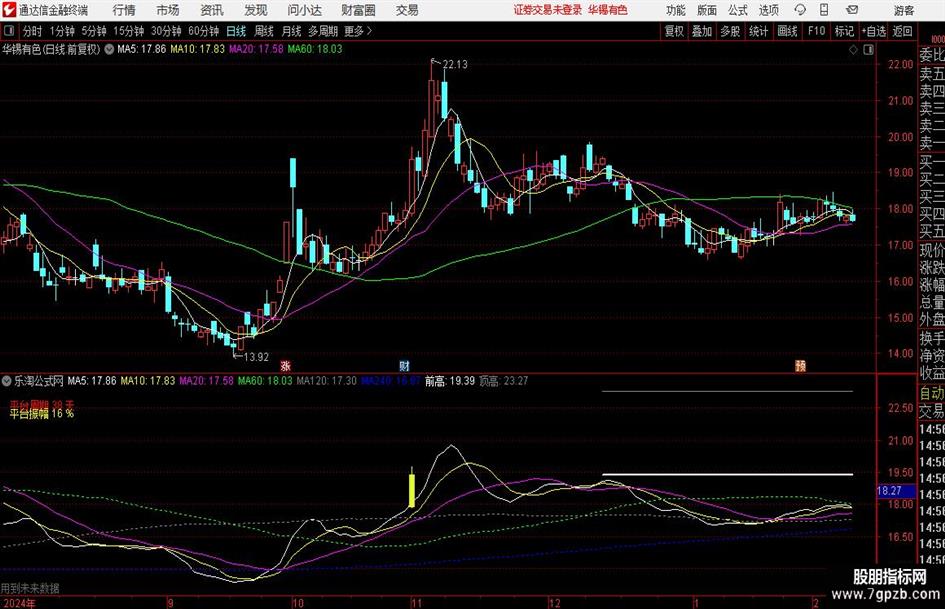Open the 功能 menu
The image size is (945, 609).
point(676,10)
